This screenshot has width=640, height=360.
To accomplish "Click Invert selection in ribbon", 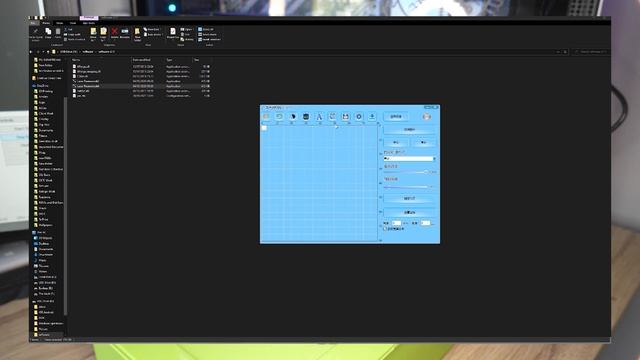I will pyautogui.click(x=209, y=39).
